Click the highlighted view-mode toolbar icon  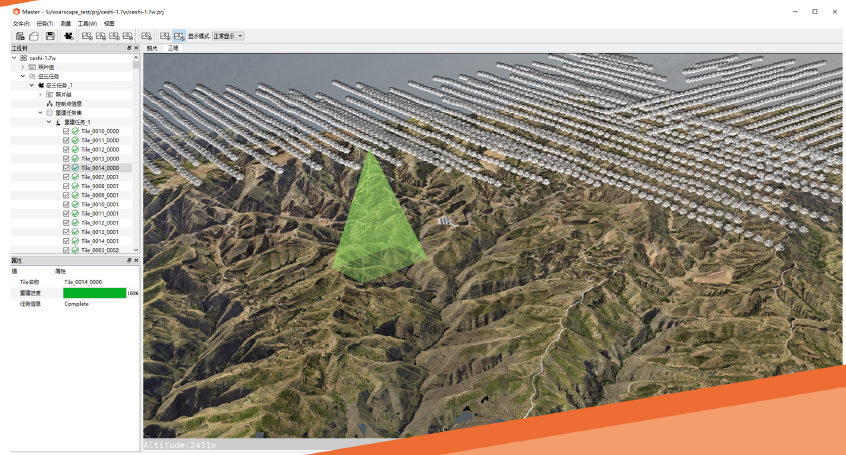[178, 36]
